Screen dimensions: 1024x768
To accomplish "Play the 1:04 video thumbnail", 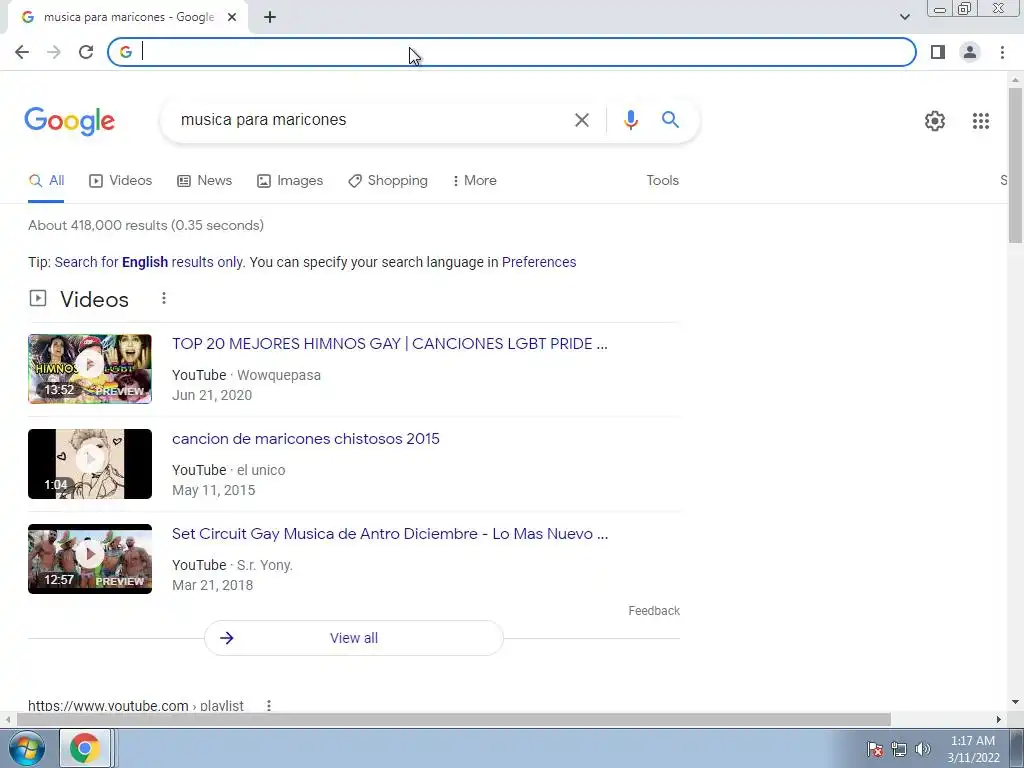I will (89, 464).
